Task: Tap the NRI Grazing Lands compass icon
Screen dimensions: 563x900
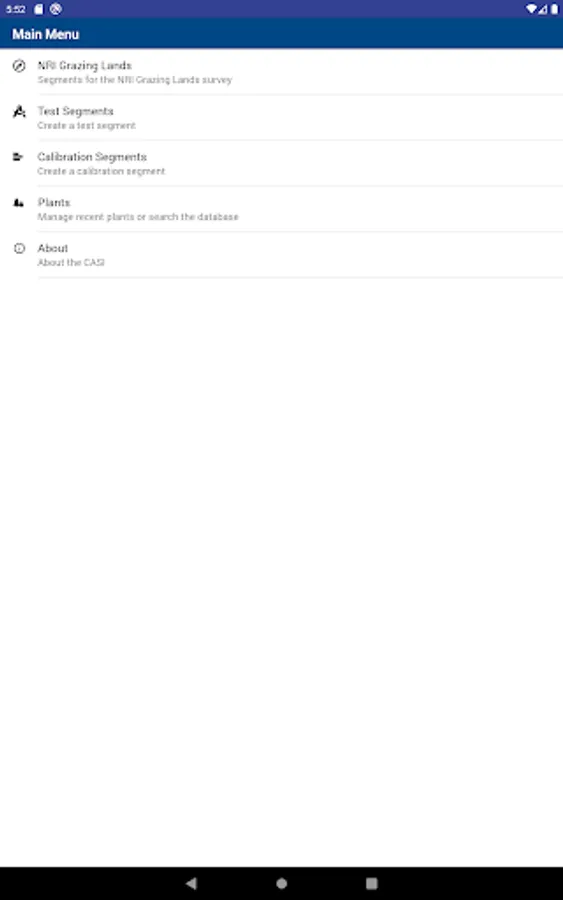Action: 19,66
